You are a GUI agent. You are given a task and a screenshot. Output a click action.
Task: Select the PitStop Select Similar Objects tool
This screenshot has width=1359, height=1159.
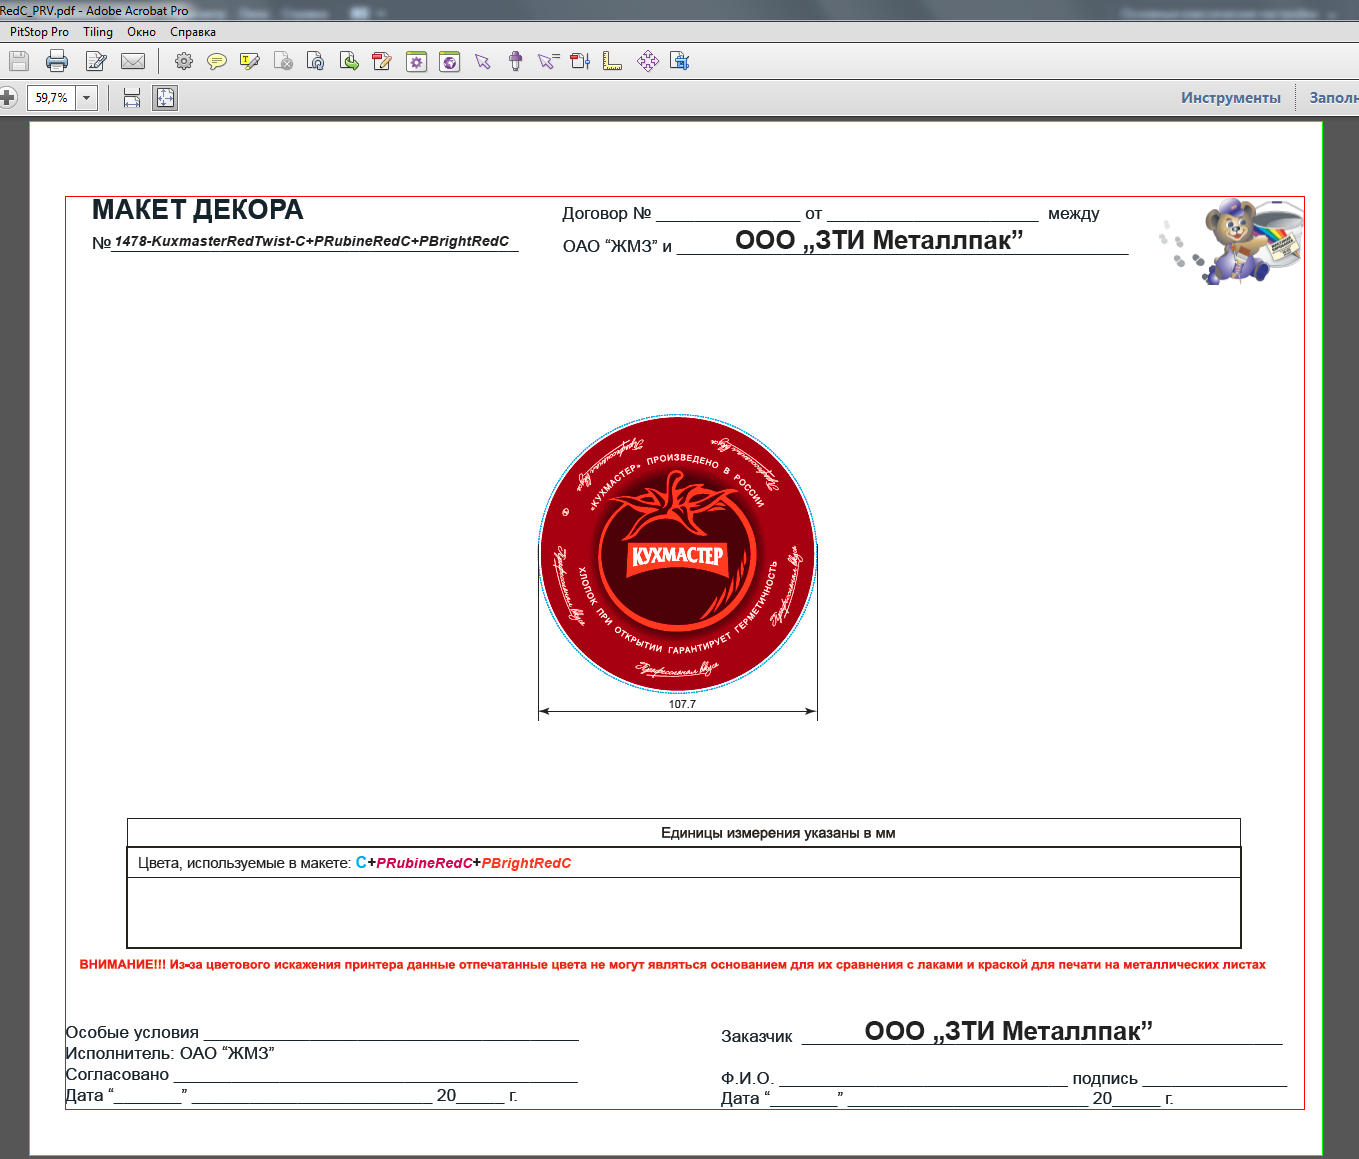(x=547, y=62)
